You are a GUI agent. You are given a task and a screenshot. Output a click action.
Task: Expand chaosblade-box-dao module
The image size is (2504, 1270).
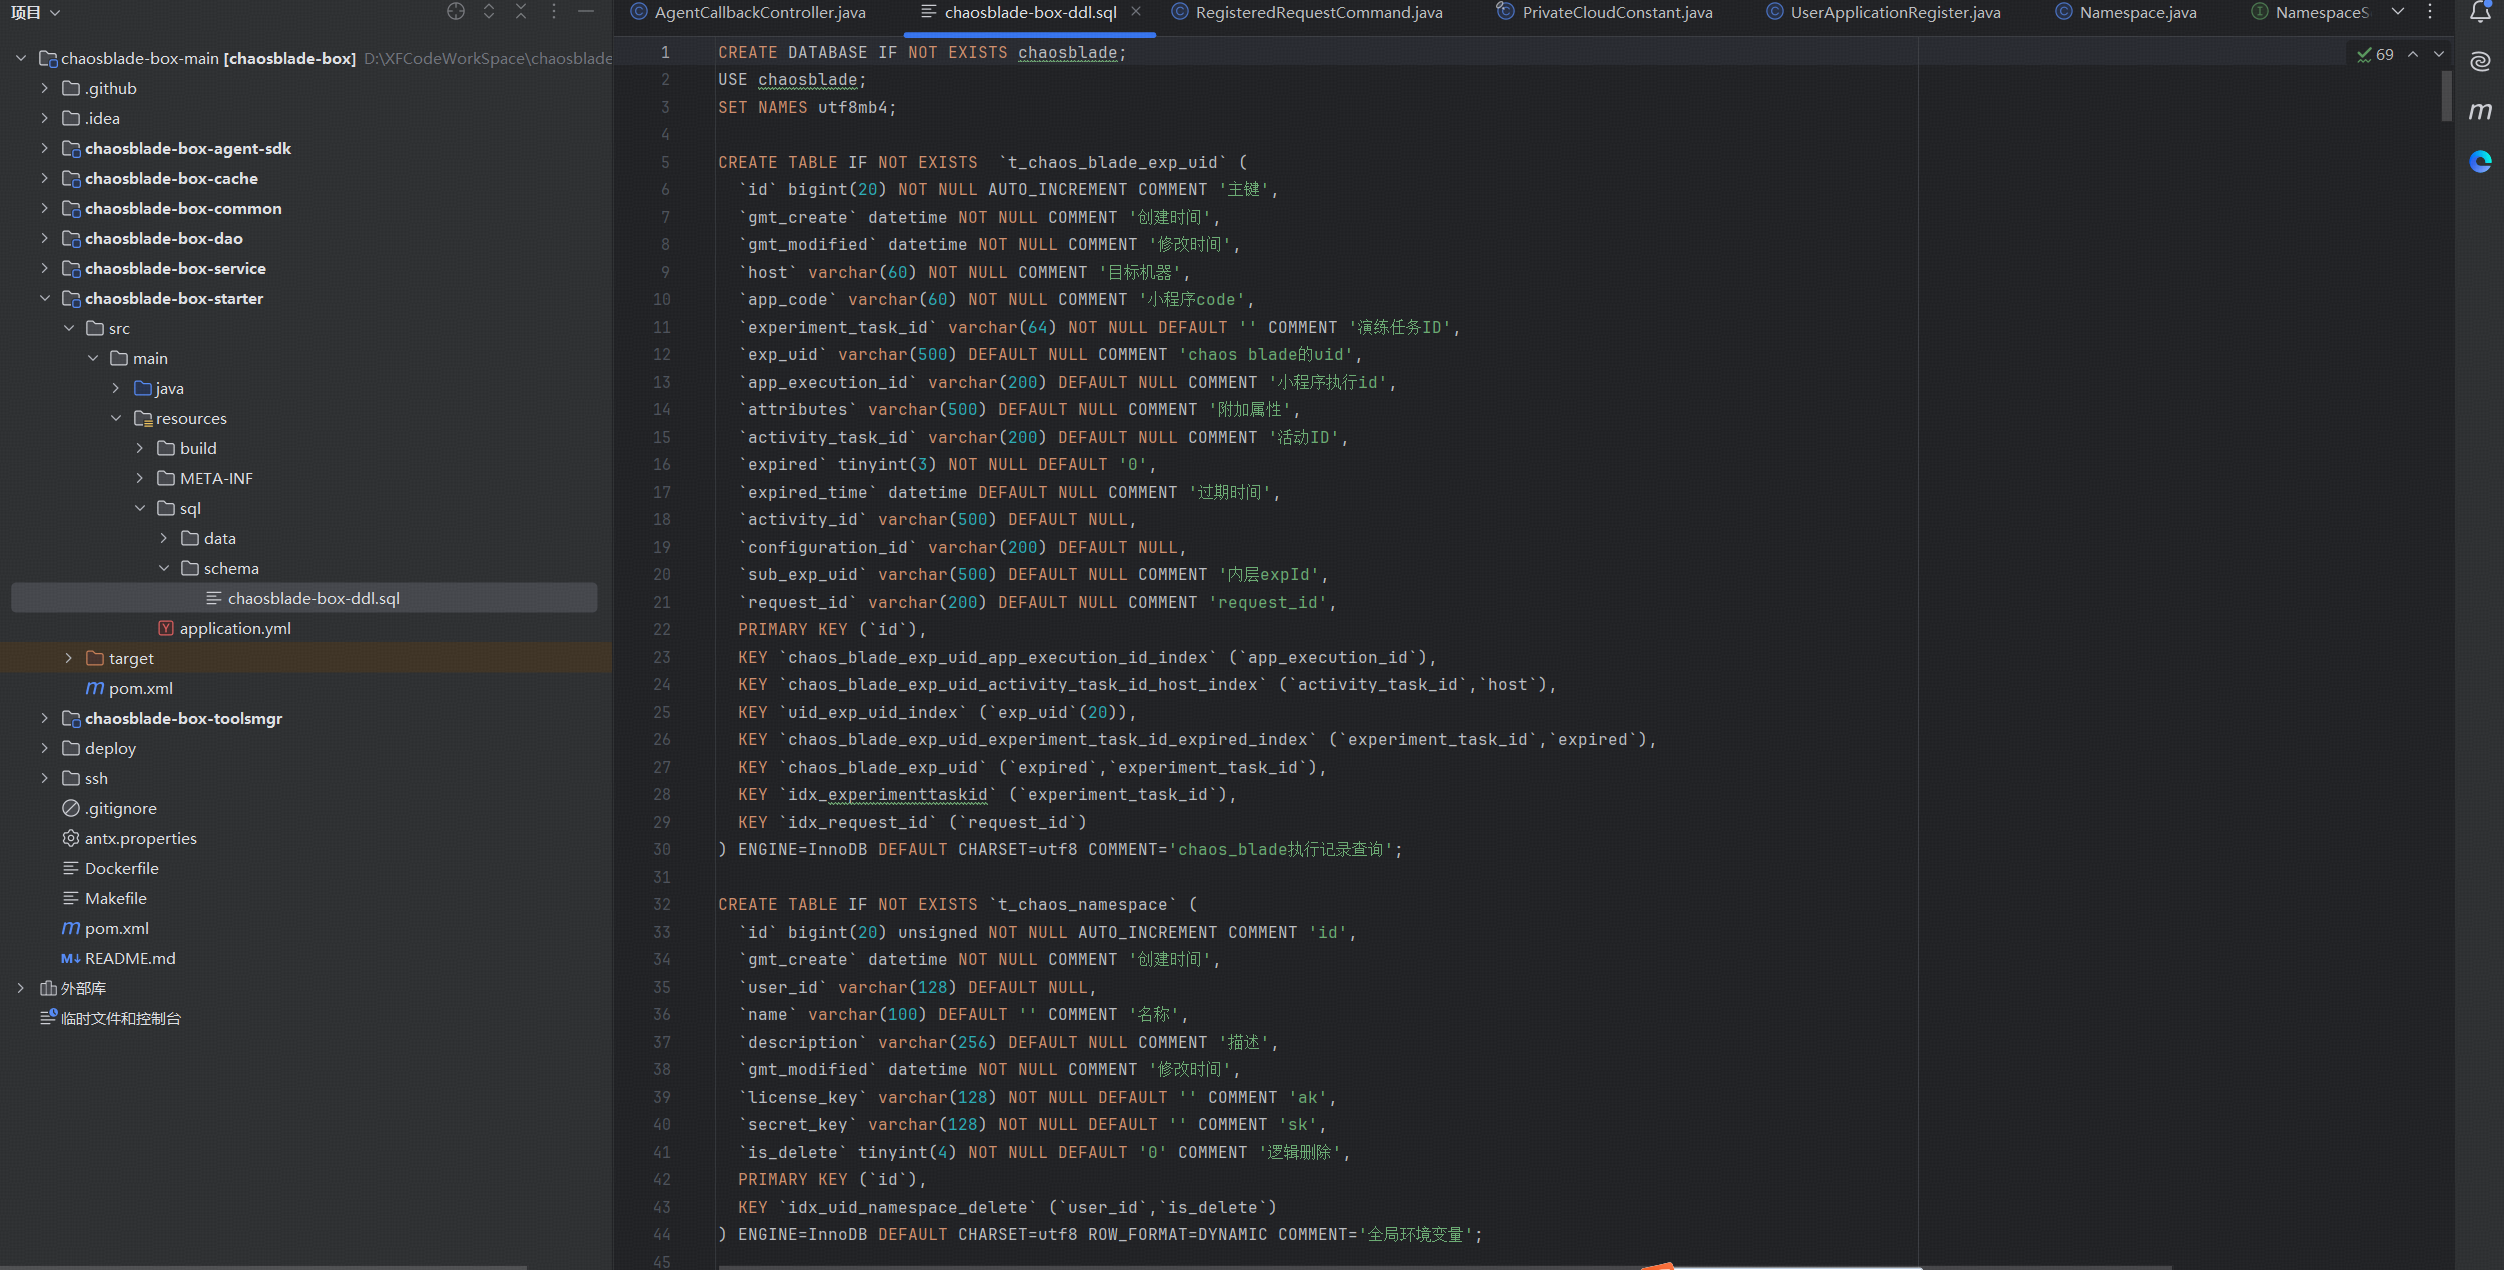[x=45, y=238]
